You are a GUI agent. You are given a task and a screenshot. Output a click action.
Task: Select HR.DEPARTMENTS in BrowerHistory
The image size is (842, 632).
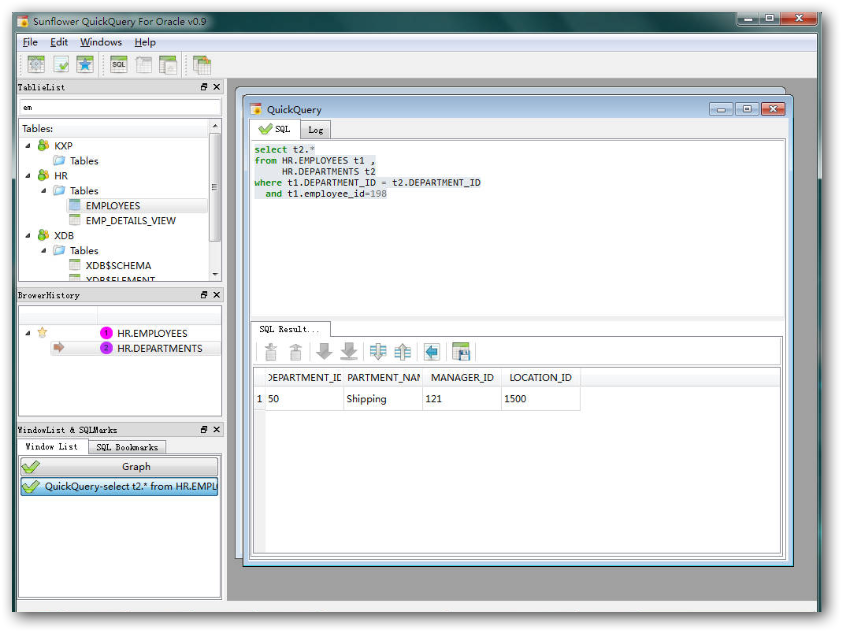tap(159, 348)
